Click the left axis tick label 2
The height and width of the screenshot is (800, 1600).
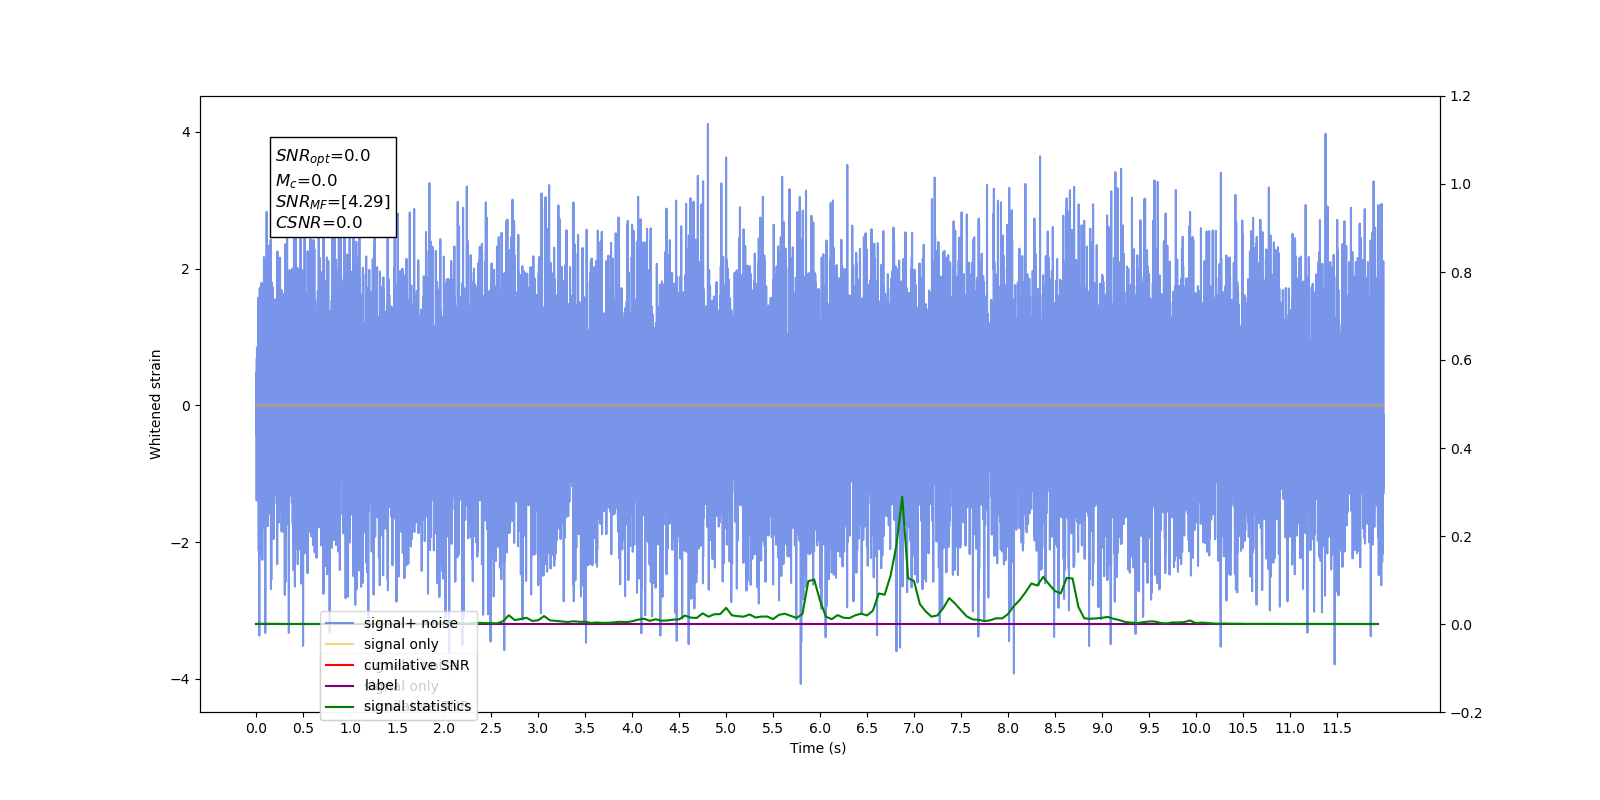click(186, 269)
